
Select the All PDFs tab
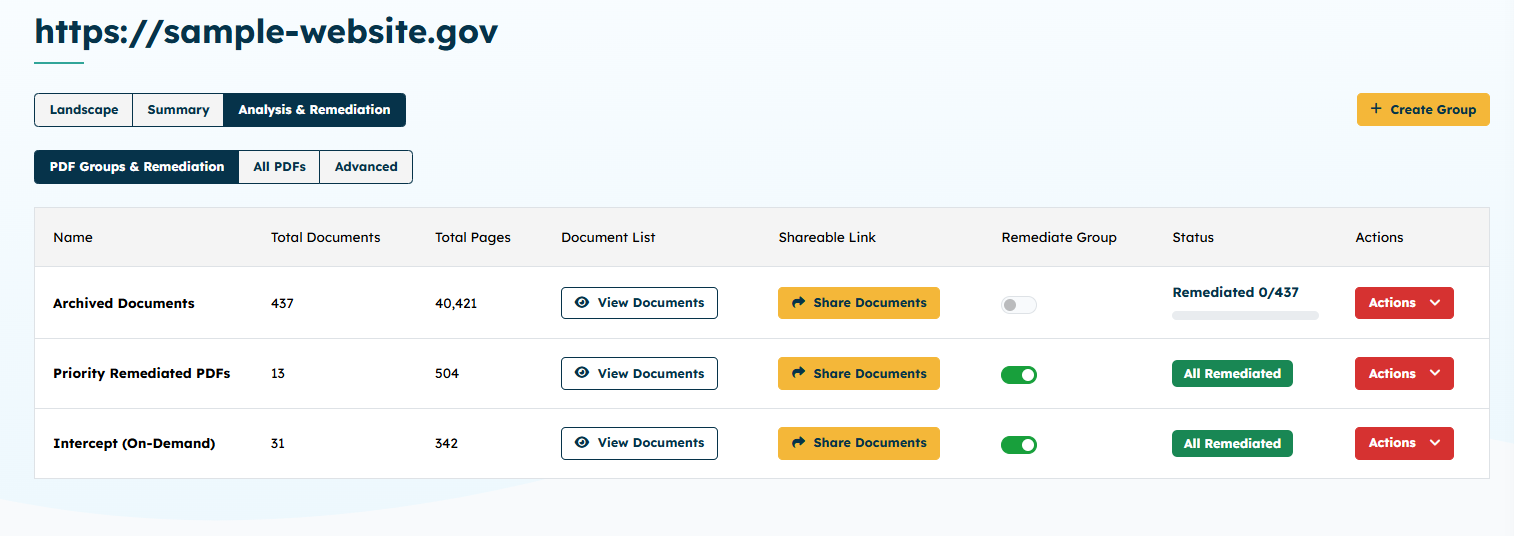coord(279,167)
